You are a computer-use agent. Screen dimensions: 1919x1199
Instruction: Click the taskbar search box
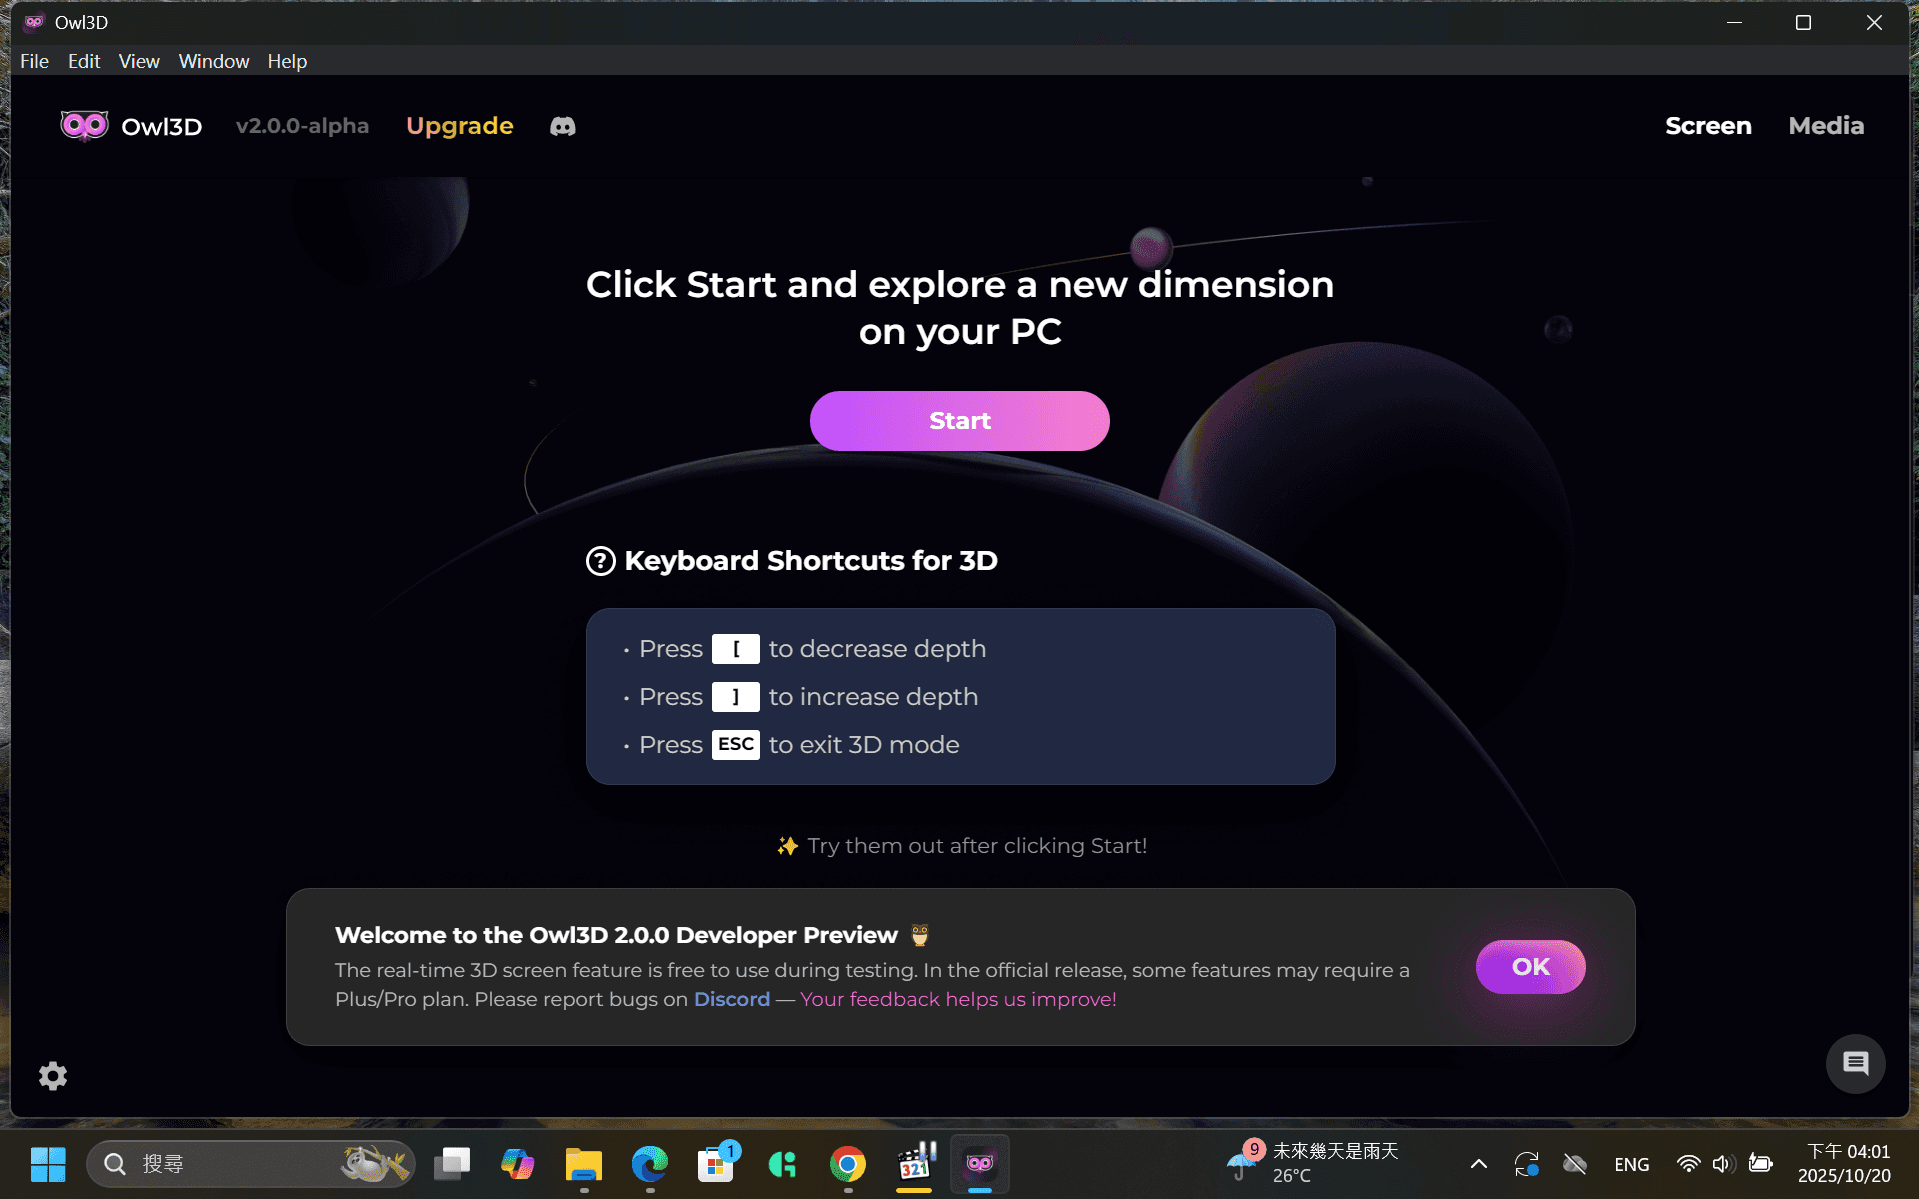tap(250, 1164)
